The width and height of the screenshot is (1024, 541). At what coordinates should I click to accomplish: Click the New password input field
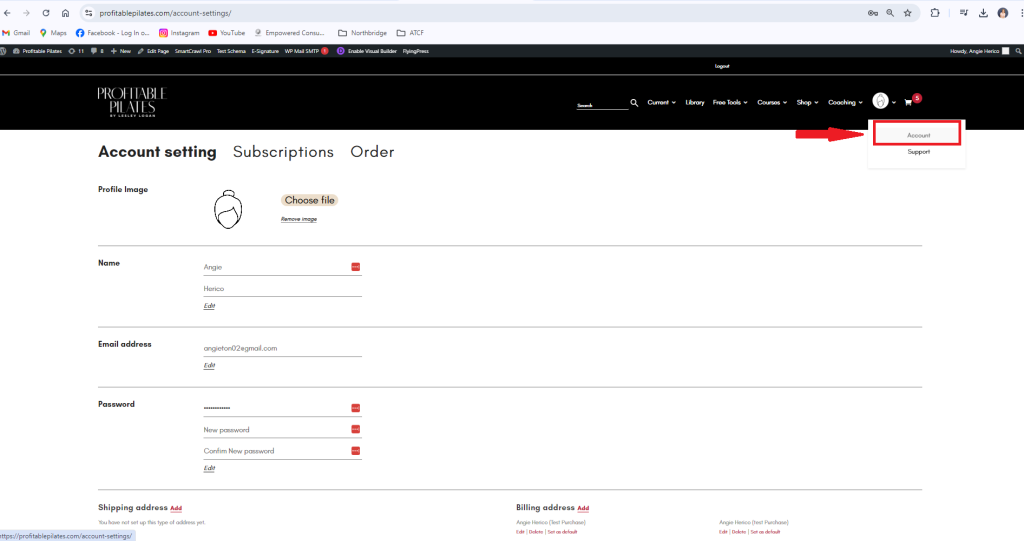pyautogui.click(x=275, y=430)
